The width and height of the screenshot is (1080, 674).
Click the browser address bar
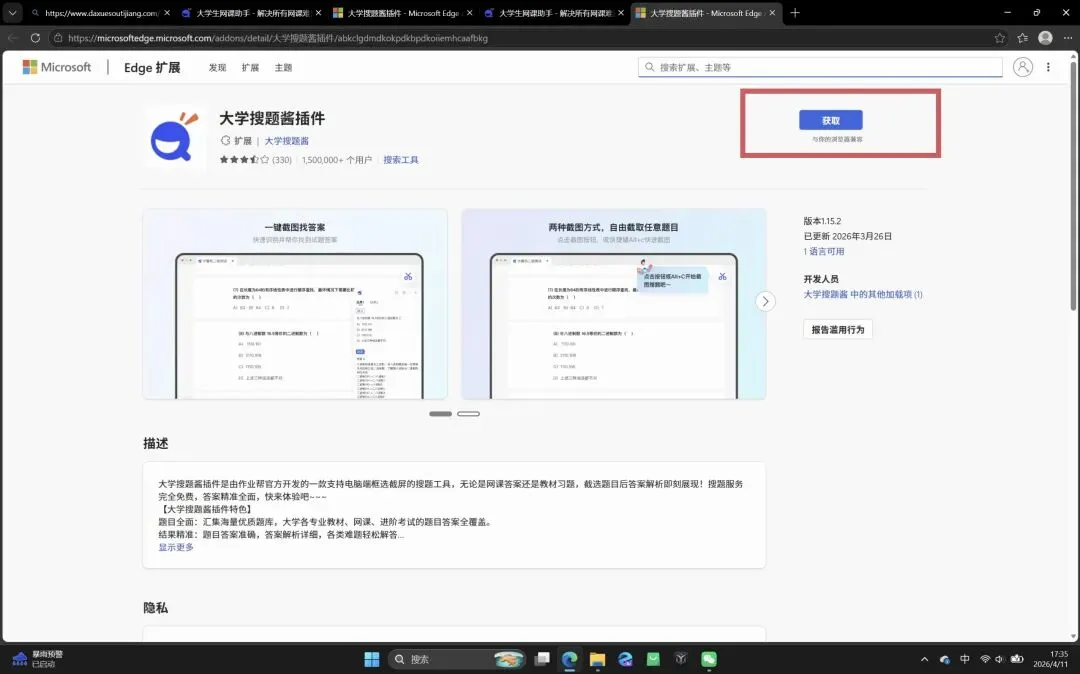[520, 38]
